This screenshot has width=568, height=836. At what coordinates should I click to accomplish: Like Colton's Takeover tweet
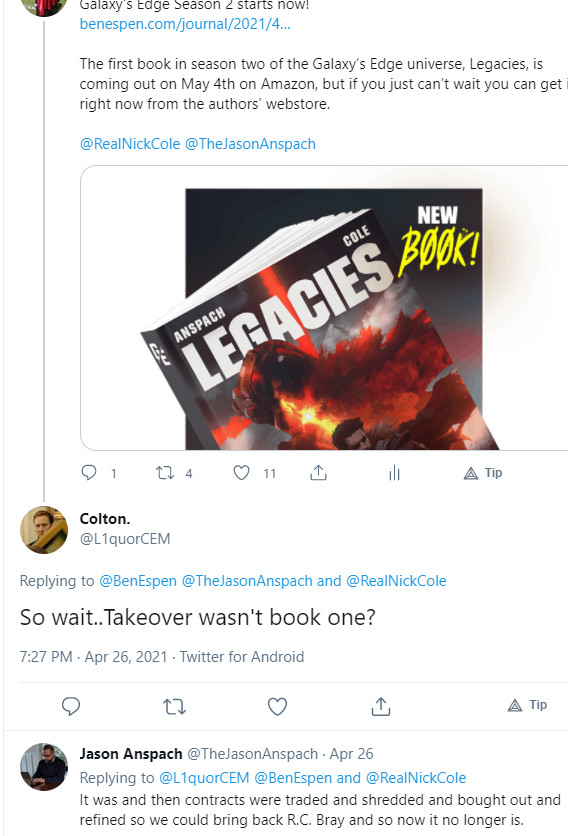coord(277,706)
